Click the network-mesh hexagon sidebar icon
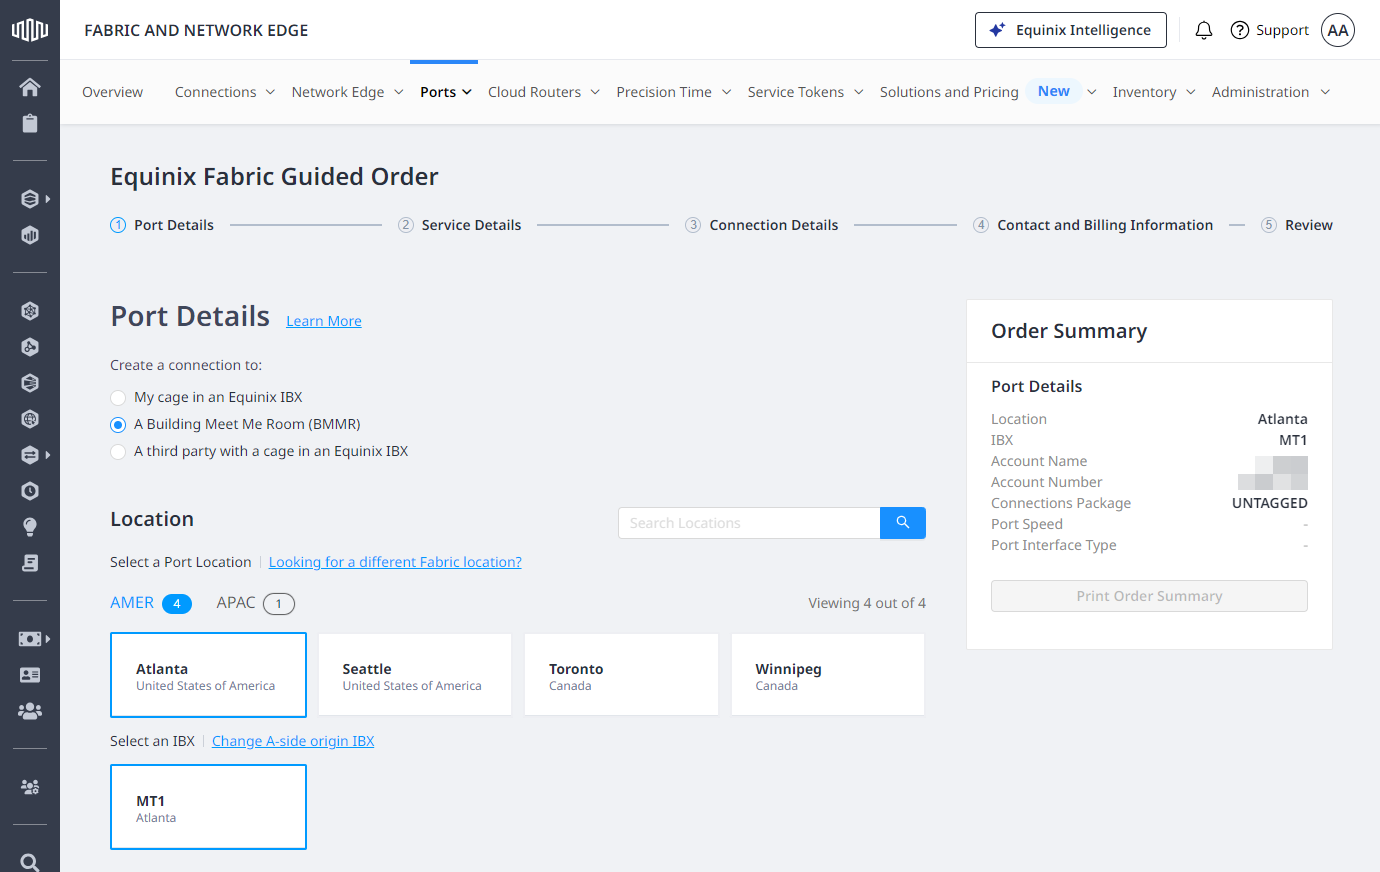Viewport: 1380px width, 872px height. [x=30, y=311]
